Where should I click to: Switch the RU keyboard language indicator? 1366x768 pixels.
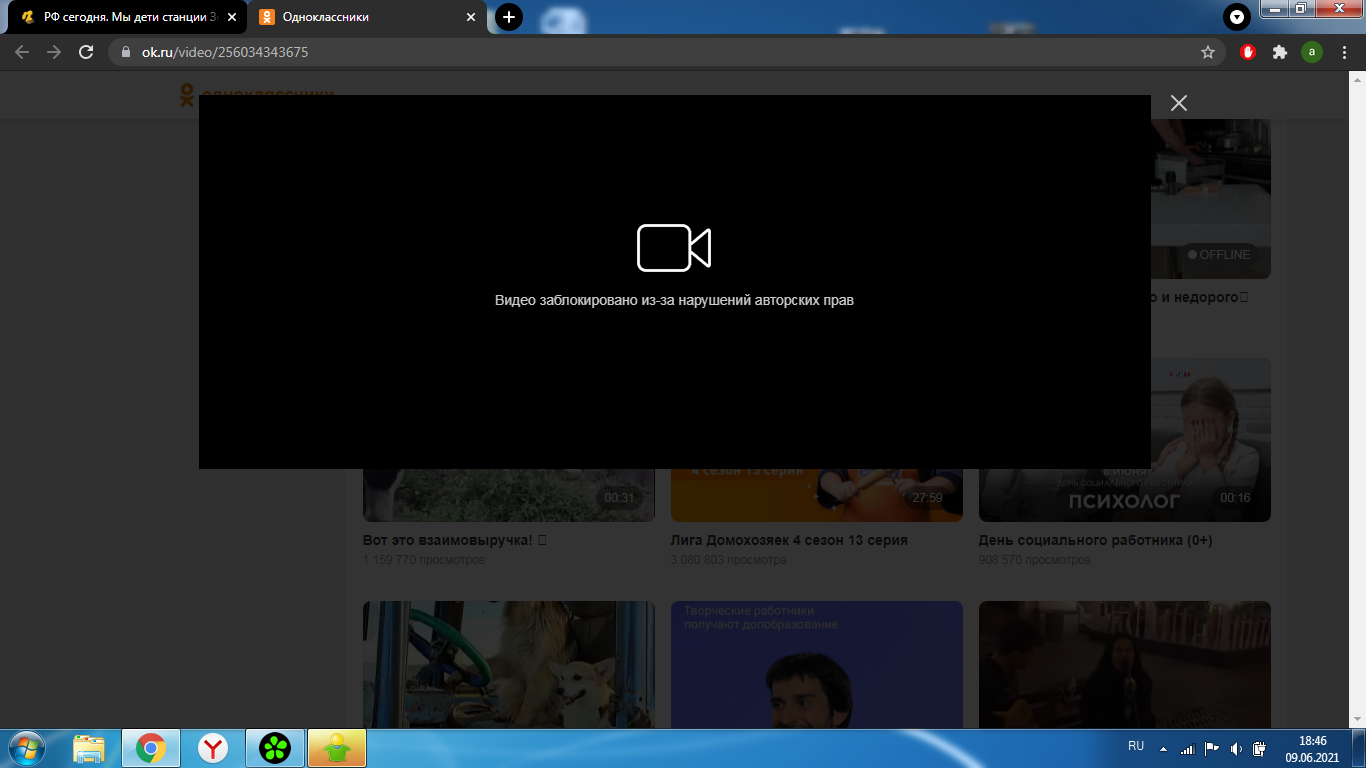pos(1135,746)
